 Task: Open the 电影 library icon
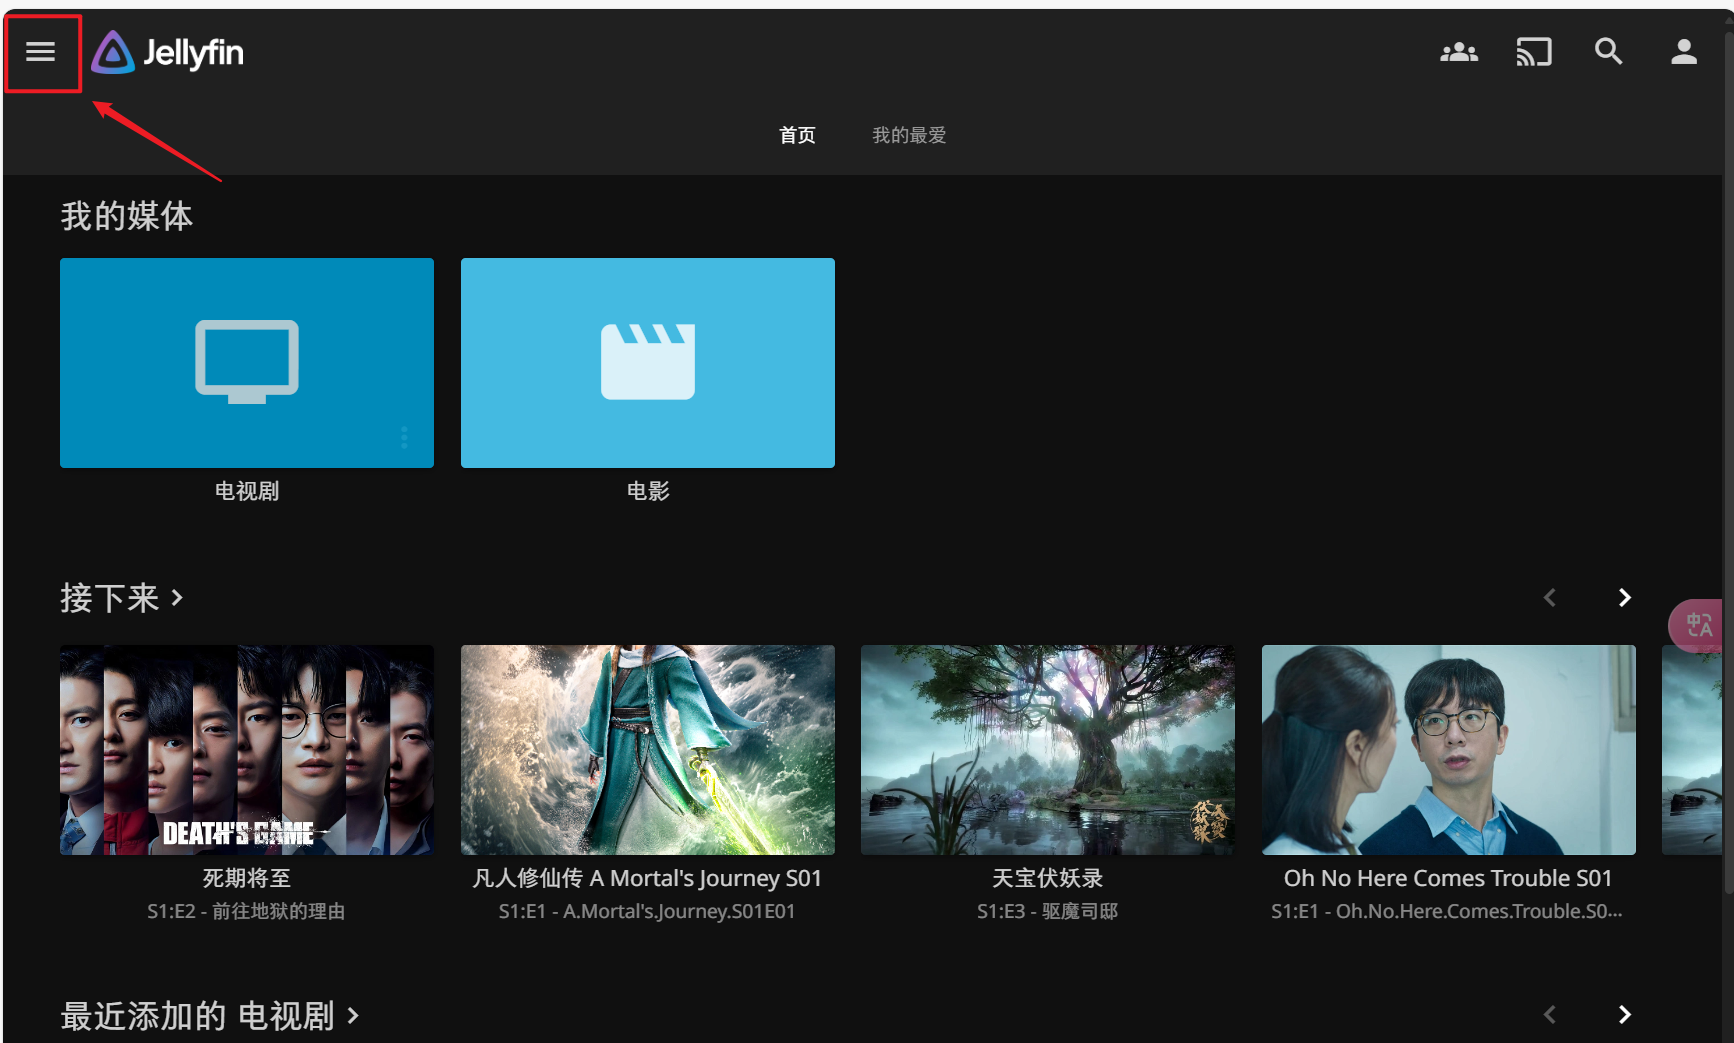(647, 363)
